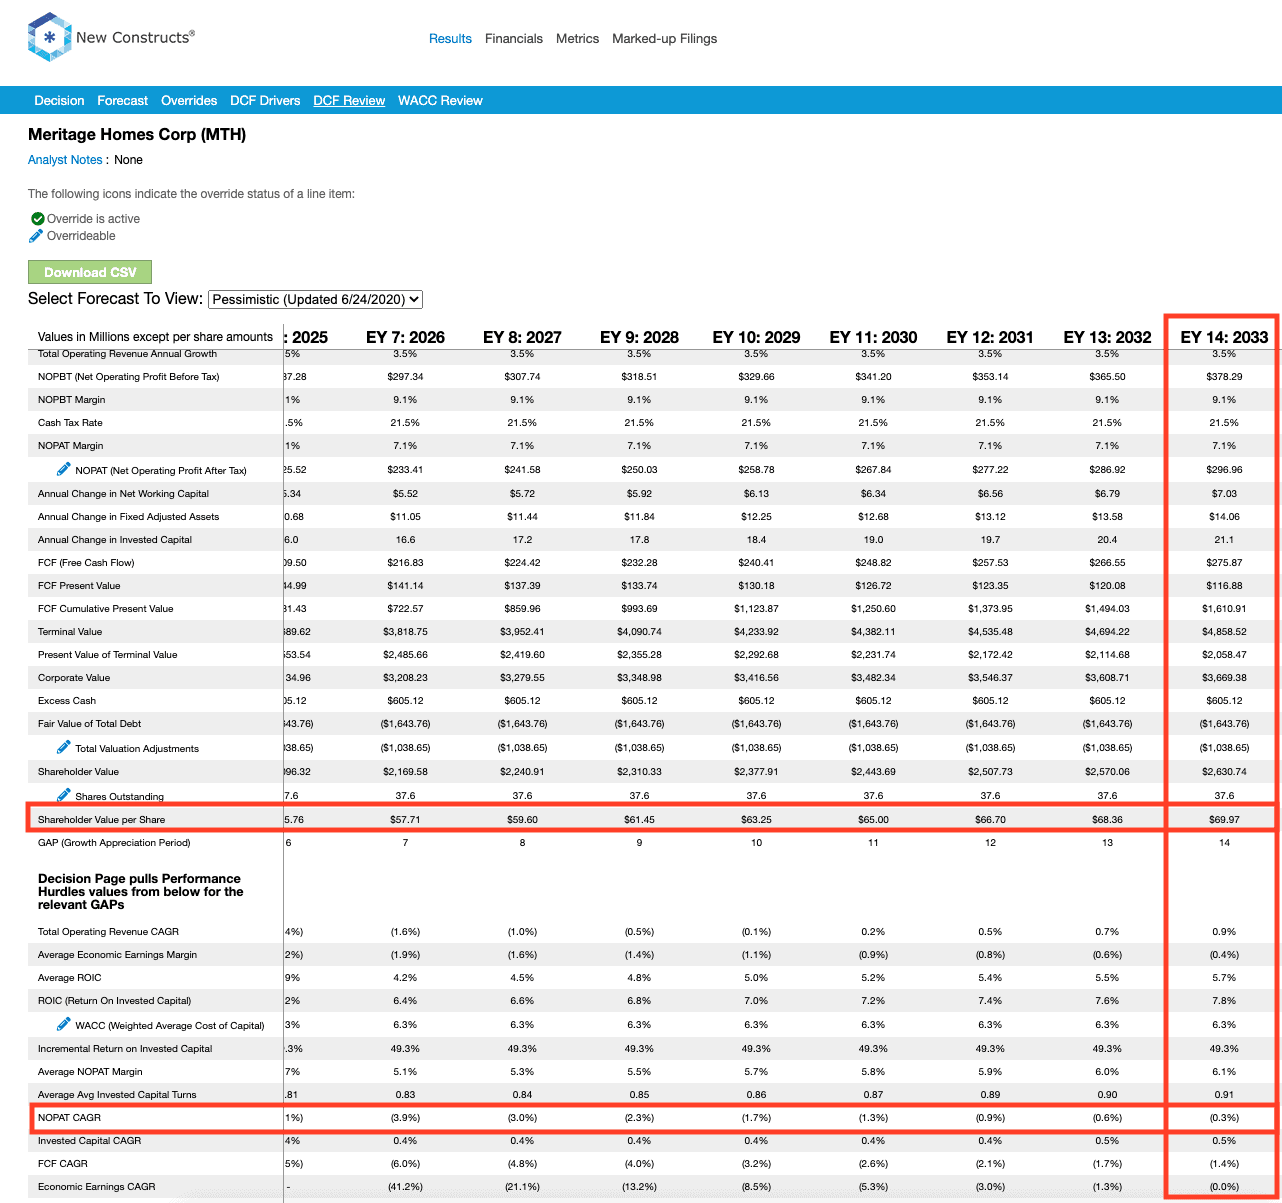Click the NOPAT CAGR row label
This screenshot has width=1282, height=1203.
point(69,1118)
